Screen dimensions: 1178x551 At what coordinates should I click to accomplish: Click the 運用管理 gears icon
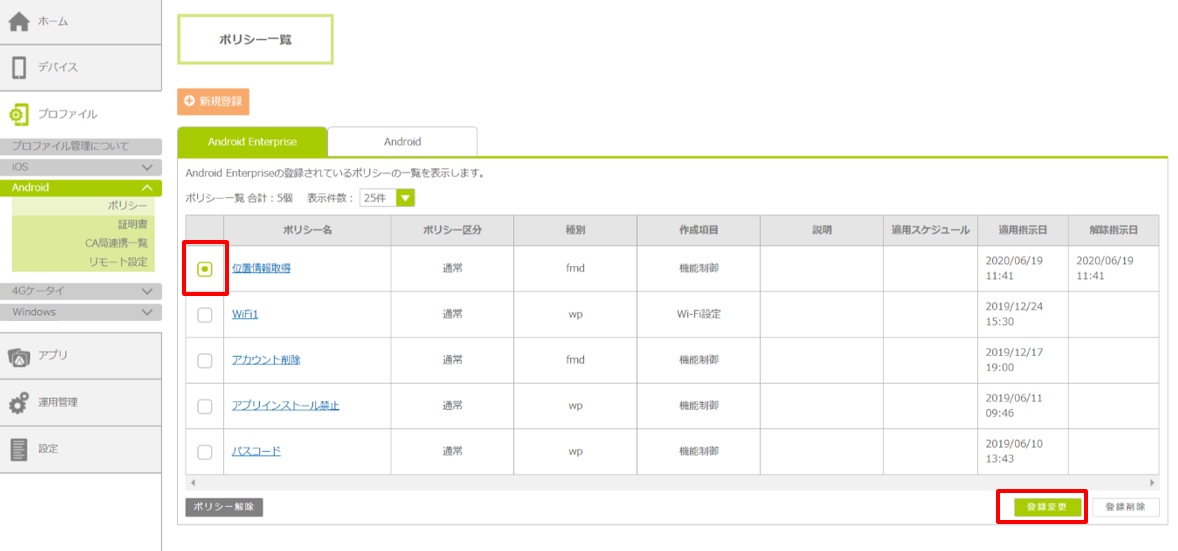pos(19,403)
